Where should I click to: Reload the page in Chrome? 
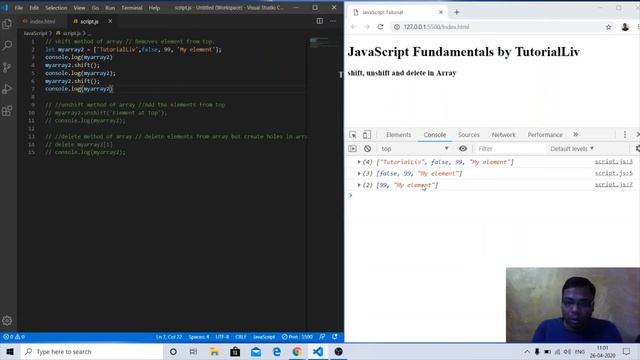point(380,27)
